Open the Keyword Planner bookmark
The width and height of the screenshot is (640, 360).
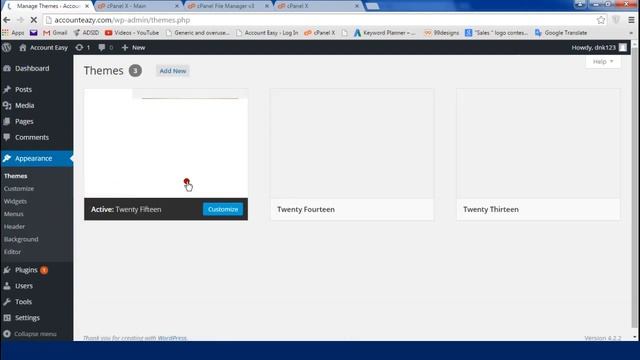tap(384, 33)
